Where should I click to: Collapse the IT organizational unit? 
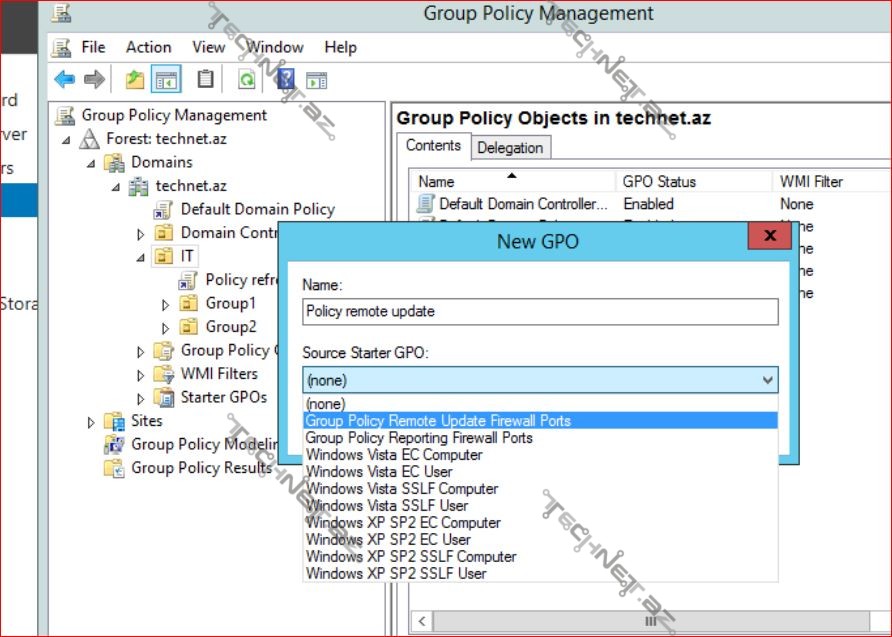coord(141,257)
